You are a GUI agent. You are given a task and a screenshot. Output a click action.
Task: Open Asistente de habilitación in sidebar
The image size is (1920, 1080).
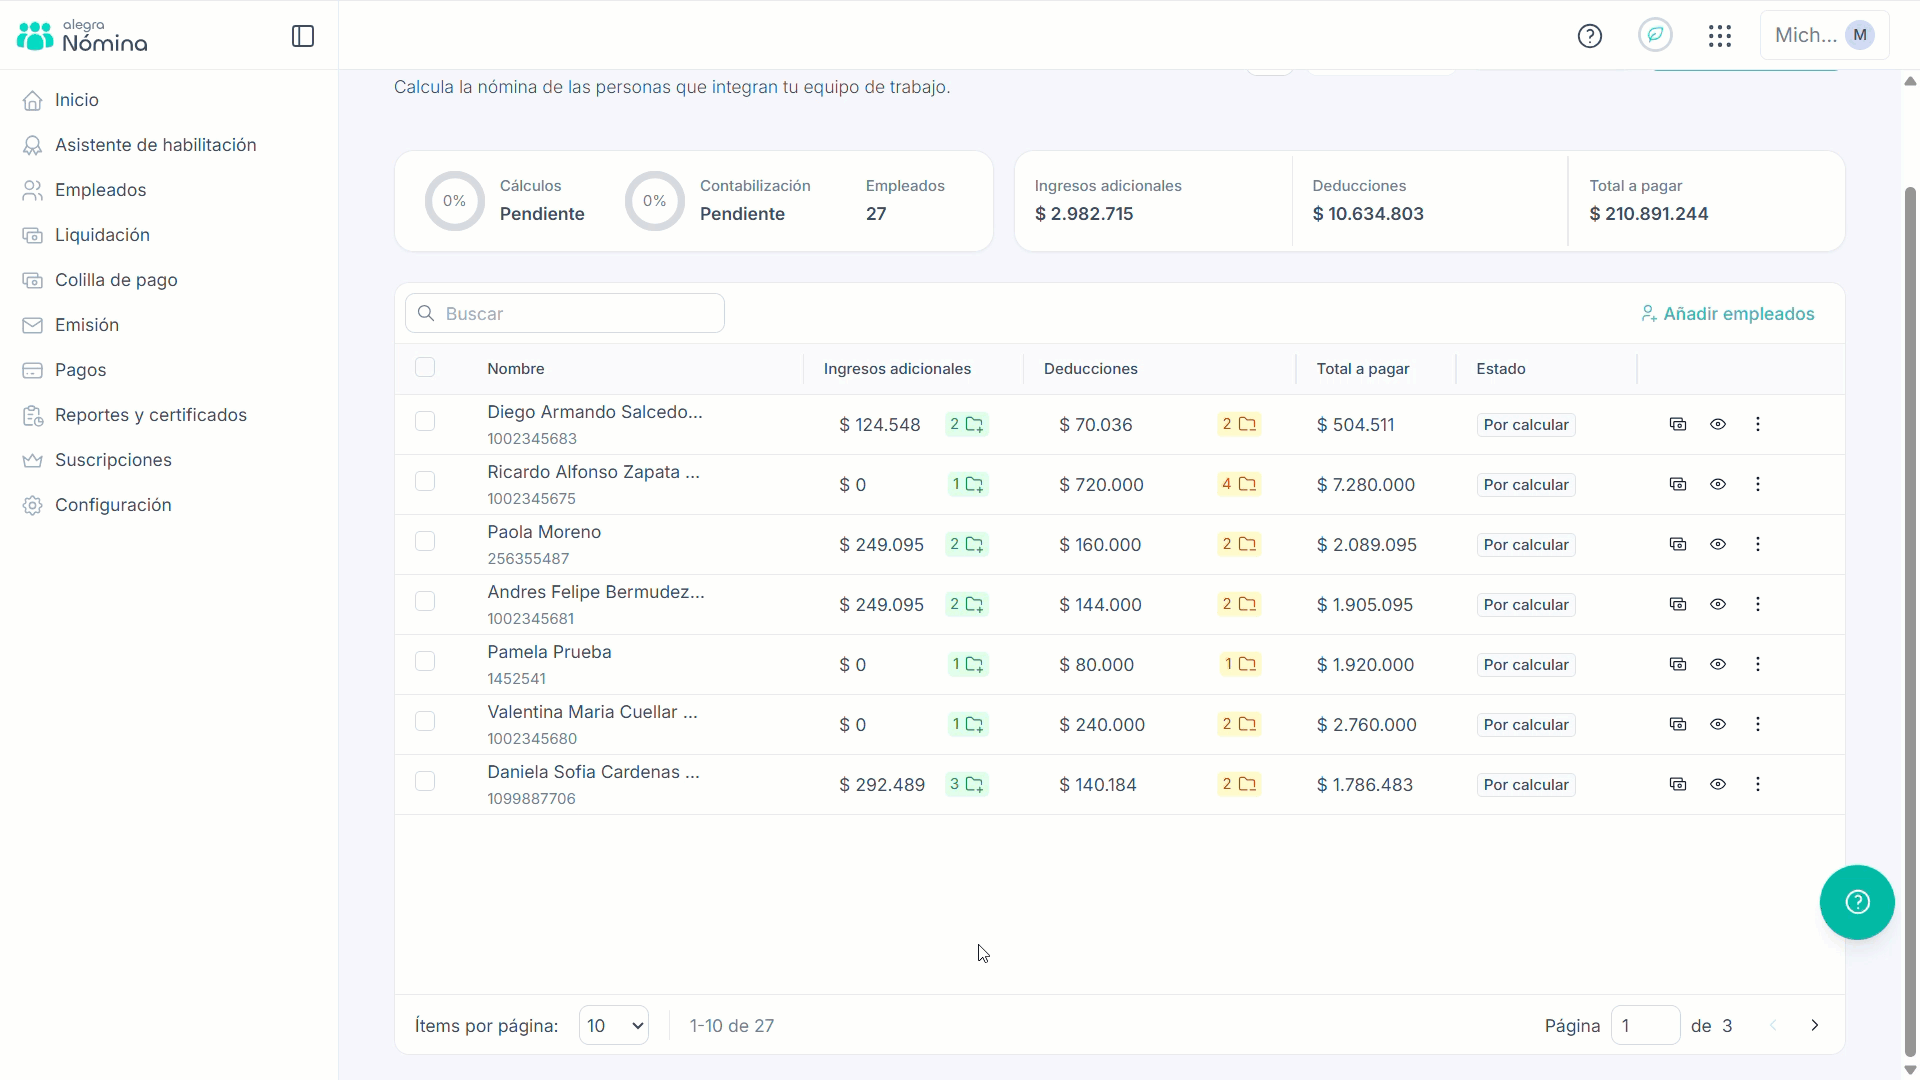coord(139,145)
